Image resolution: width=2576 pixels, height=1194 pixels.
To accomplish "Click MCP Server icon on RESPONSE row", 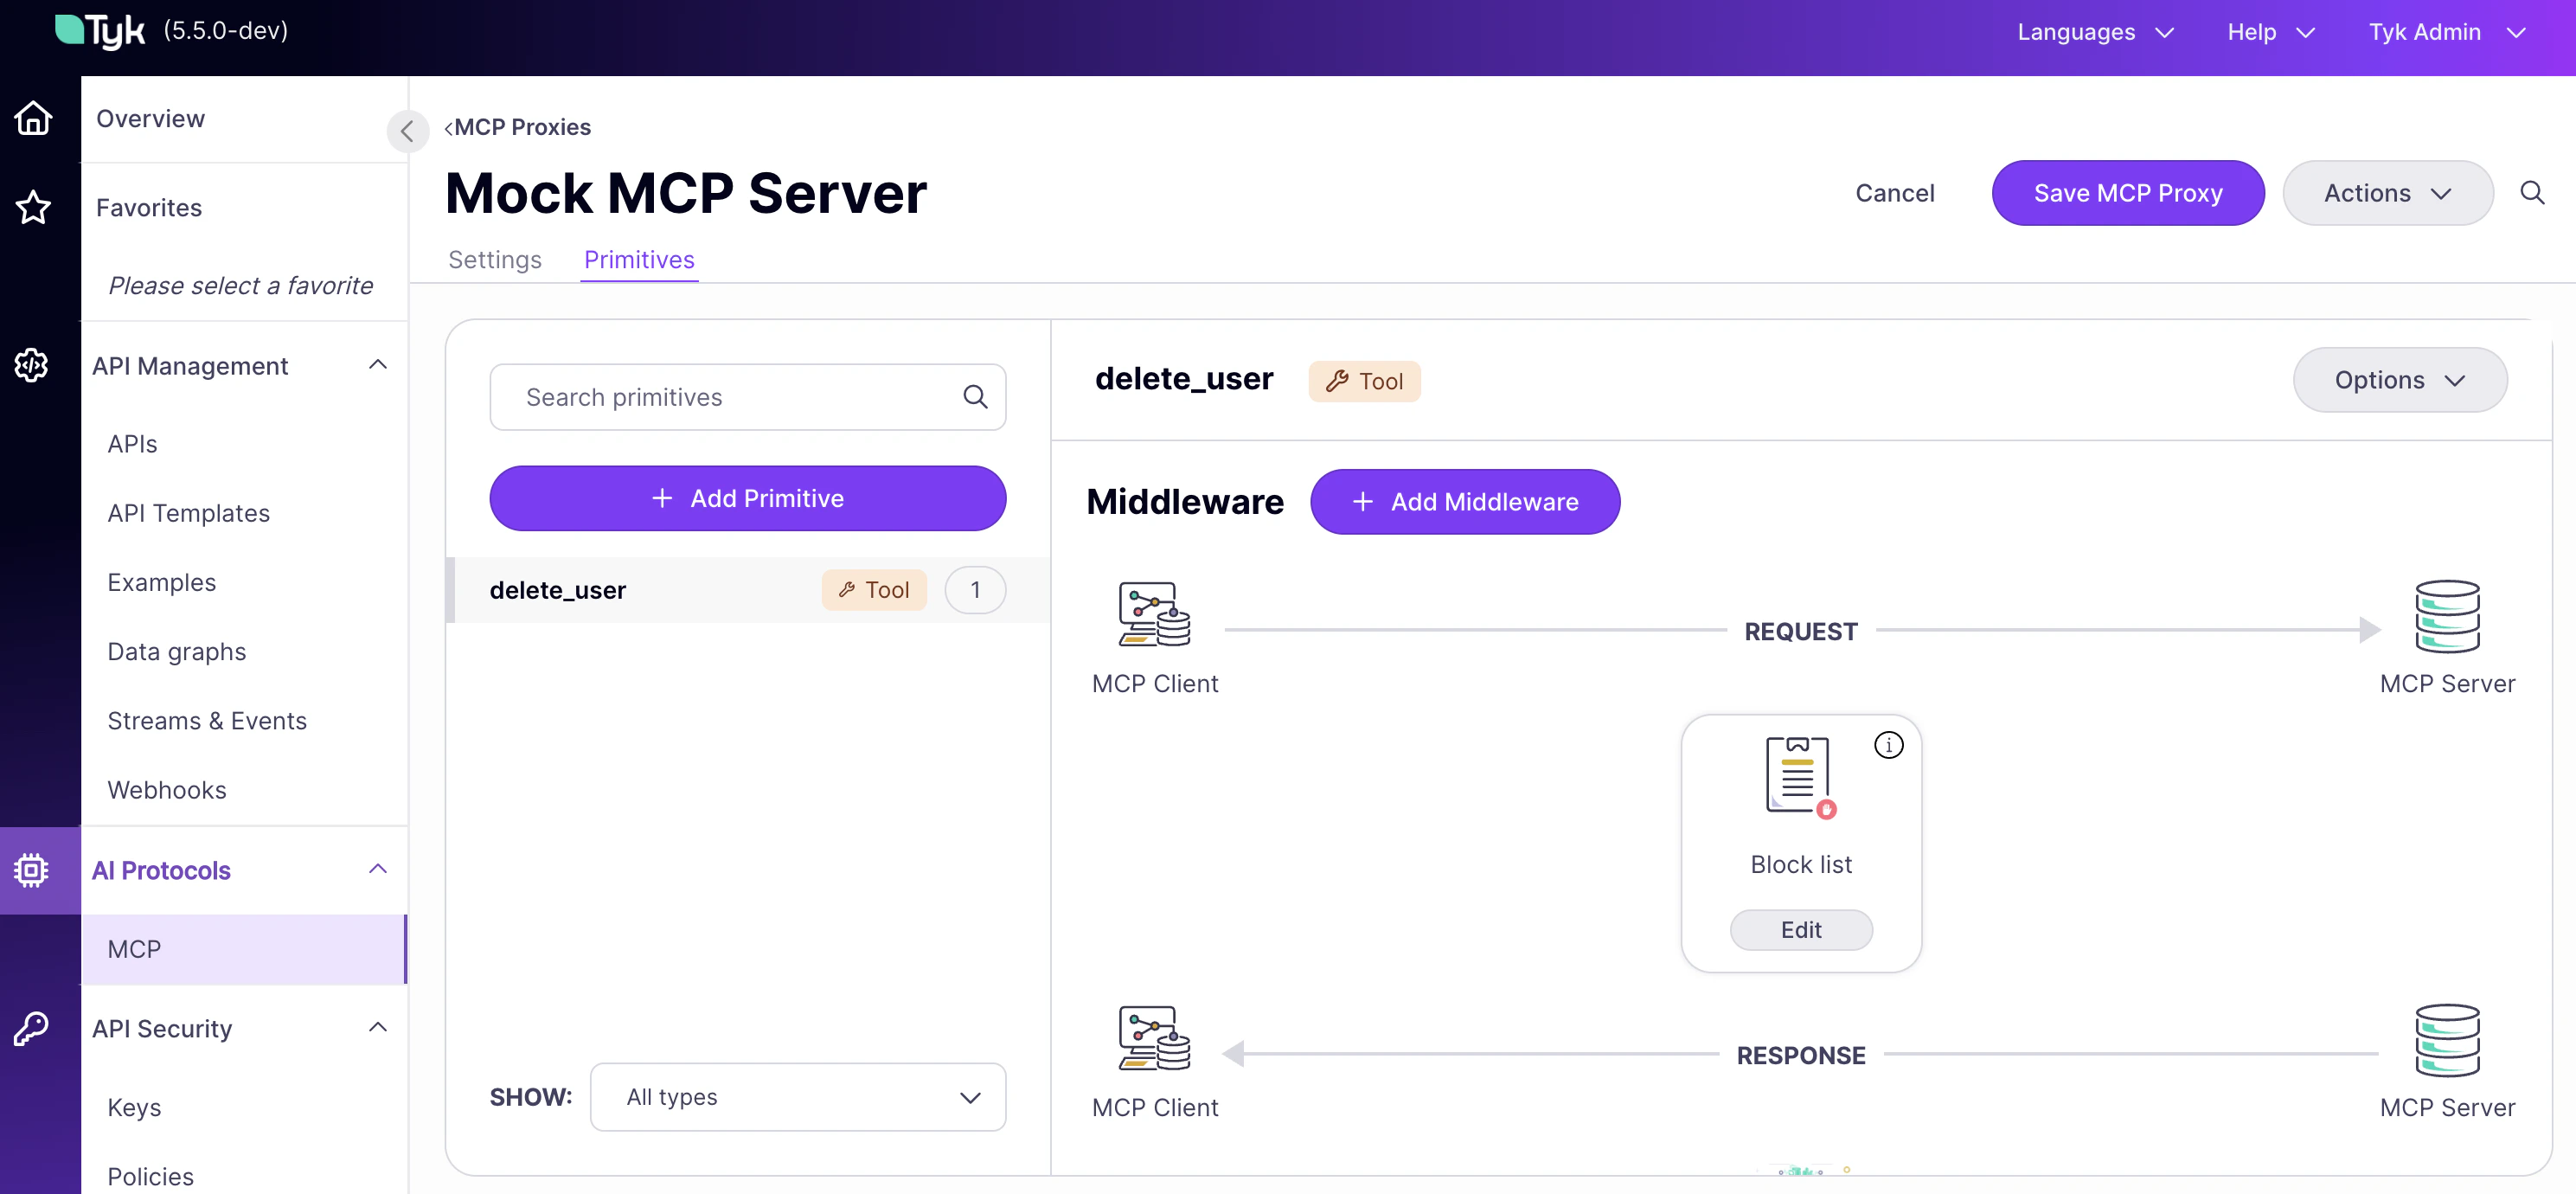I will tap(2446, 1040).
